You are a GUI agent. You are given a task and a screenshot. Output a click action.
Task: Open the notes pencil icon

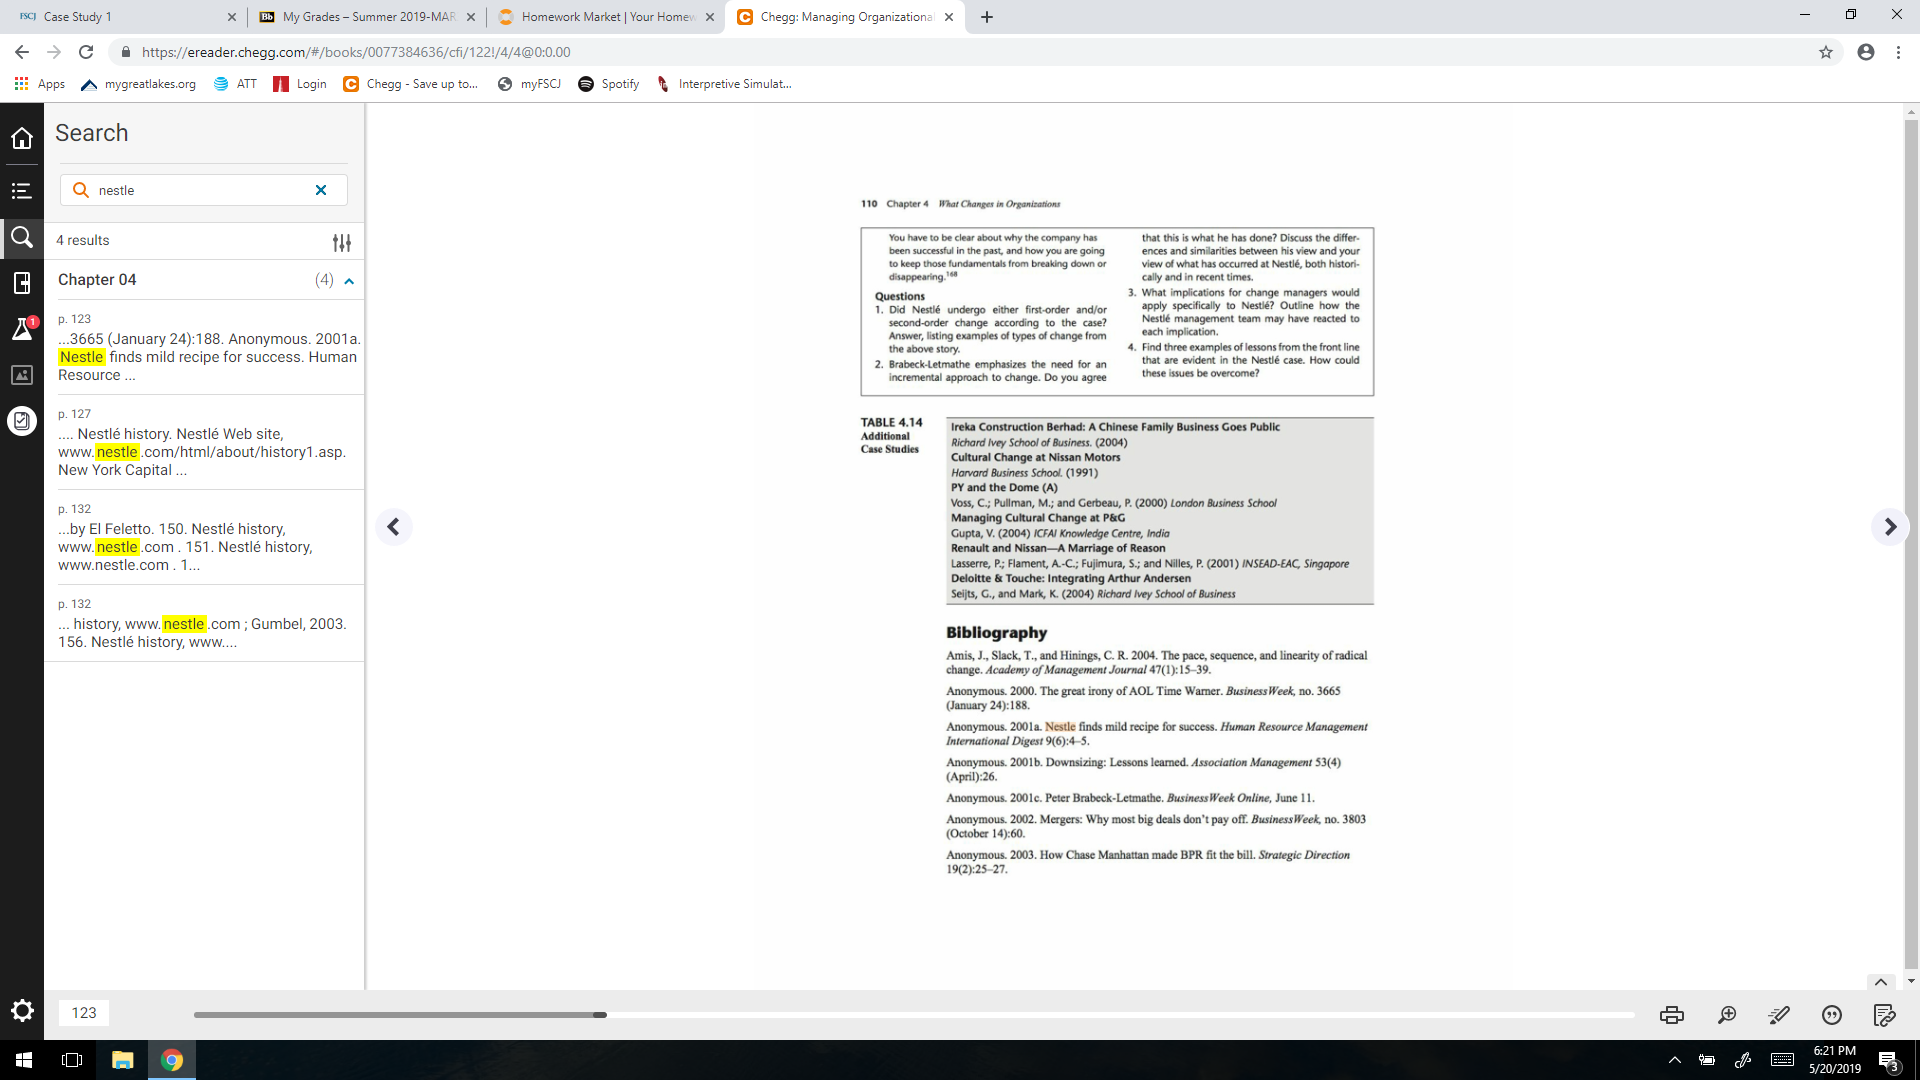(x=1885, y=1015)
